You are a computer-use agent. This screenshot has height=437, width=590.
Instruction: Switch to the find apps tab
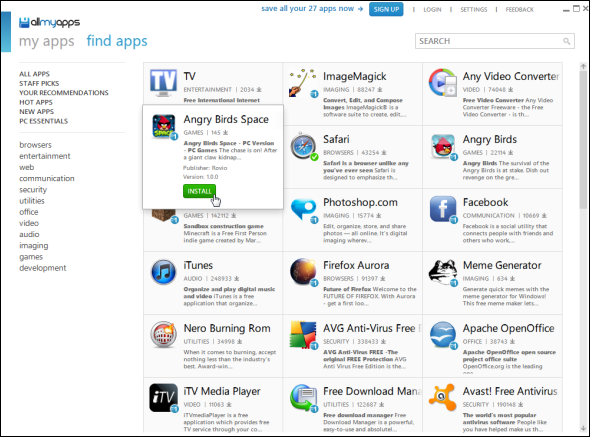pyautogui.click(x=117, y=41)
